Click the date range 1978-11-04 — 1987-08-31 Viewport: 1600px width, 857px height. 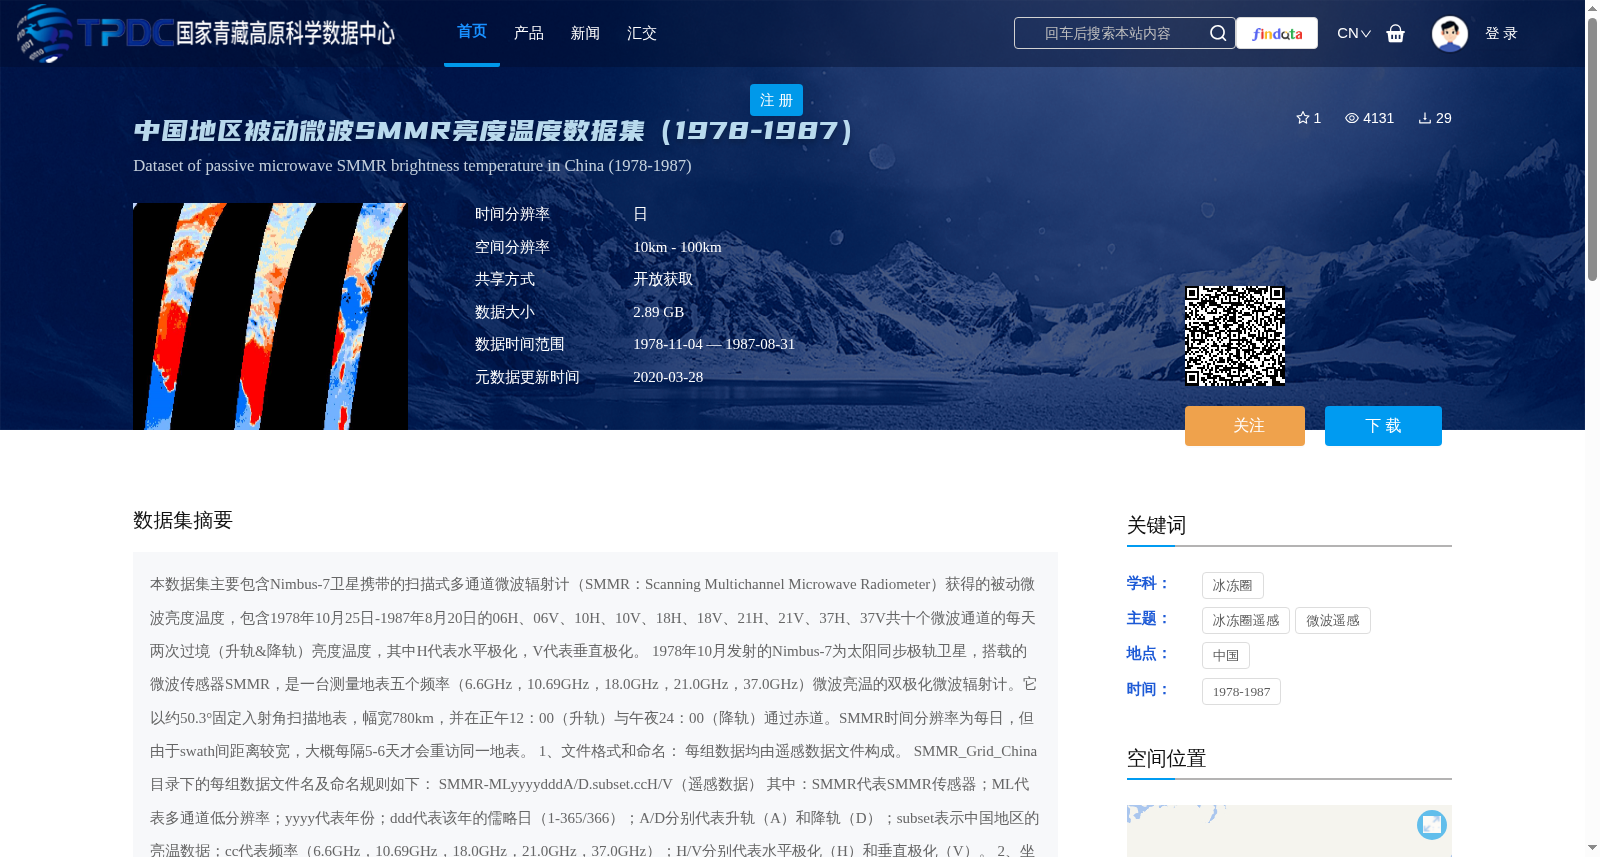[x=714, y=344]
